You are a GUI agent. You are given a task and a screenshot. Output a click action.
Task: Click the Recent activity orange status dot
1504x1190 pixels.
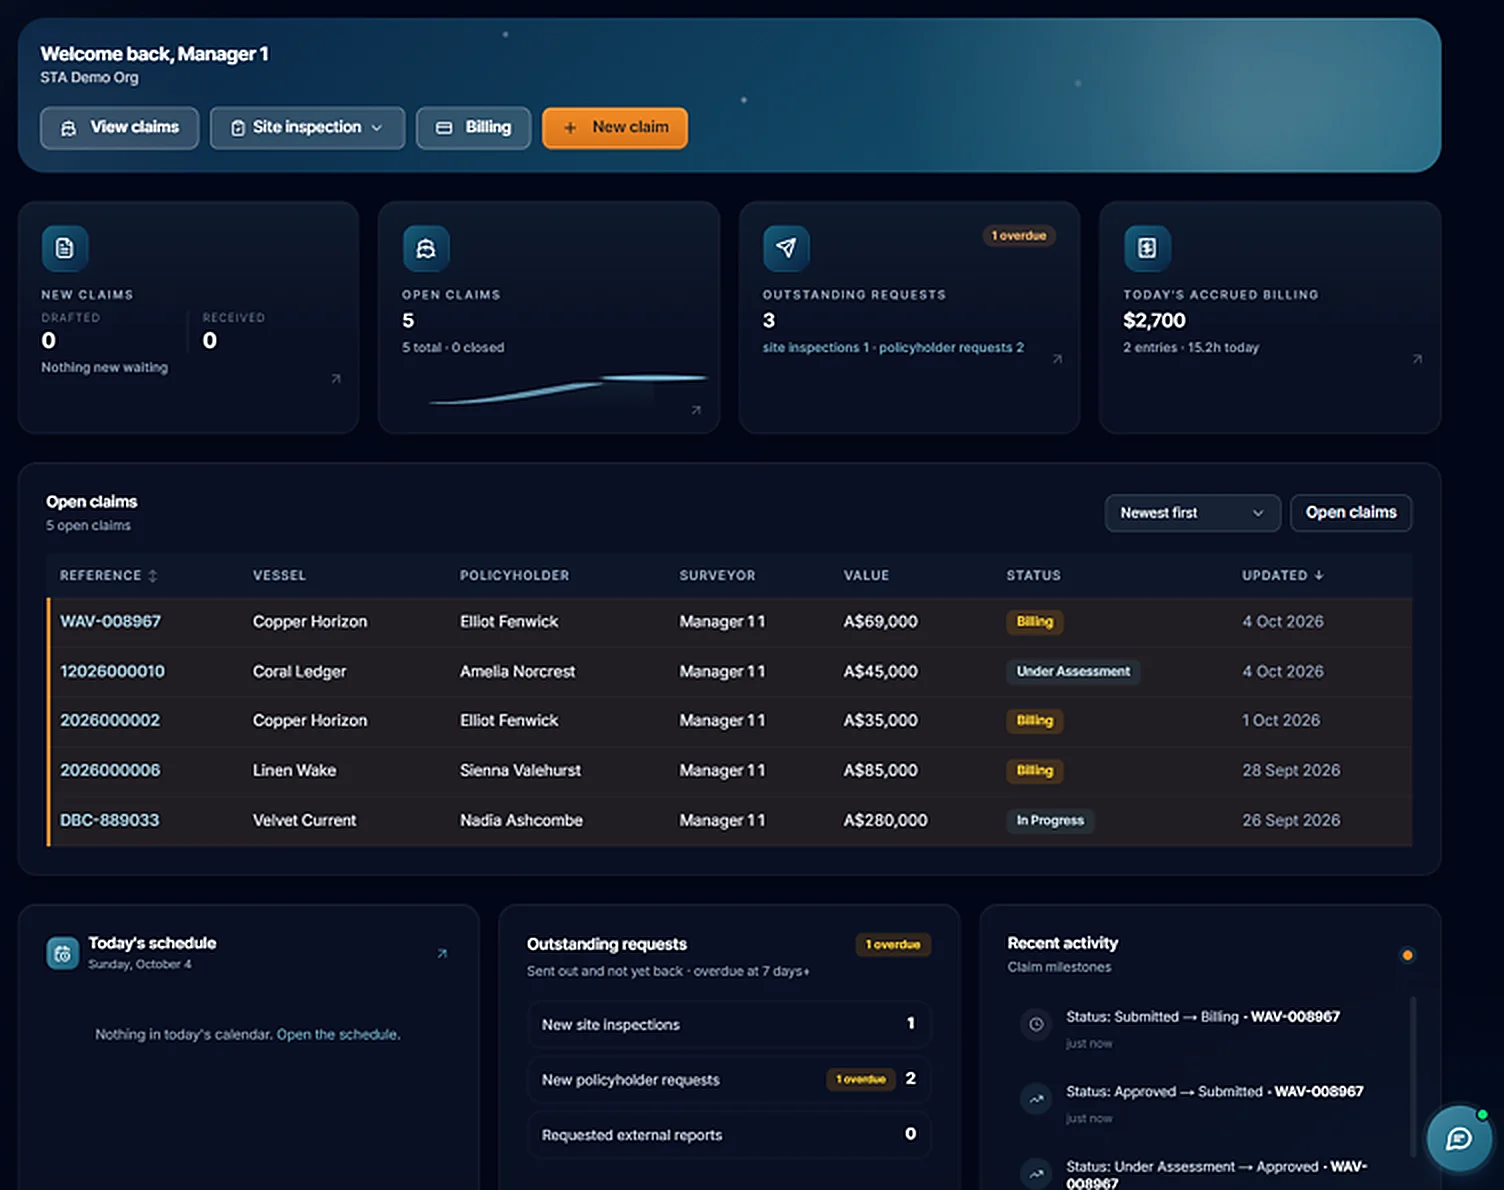pos(1407,956)
